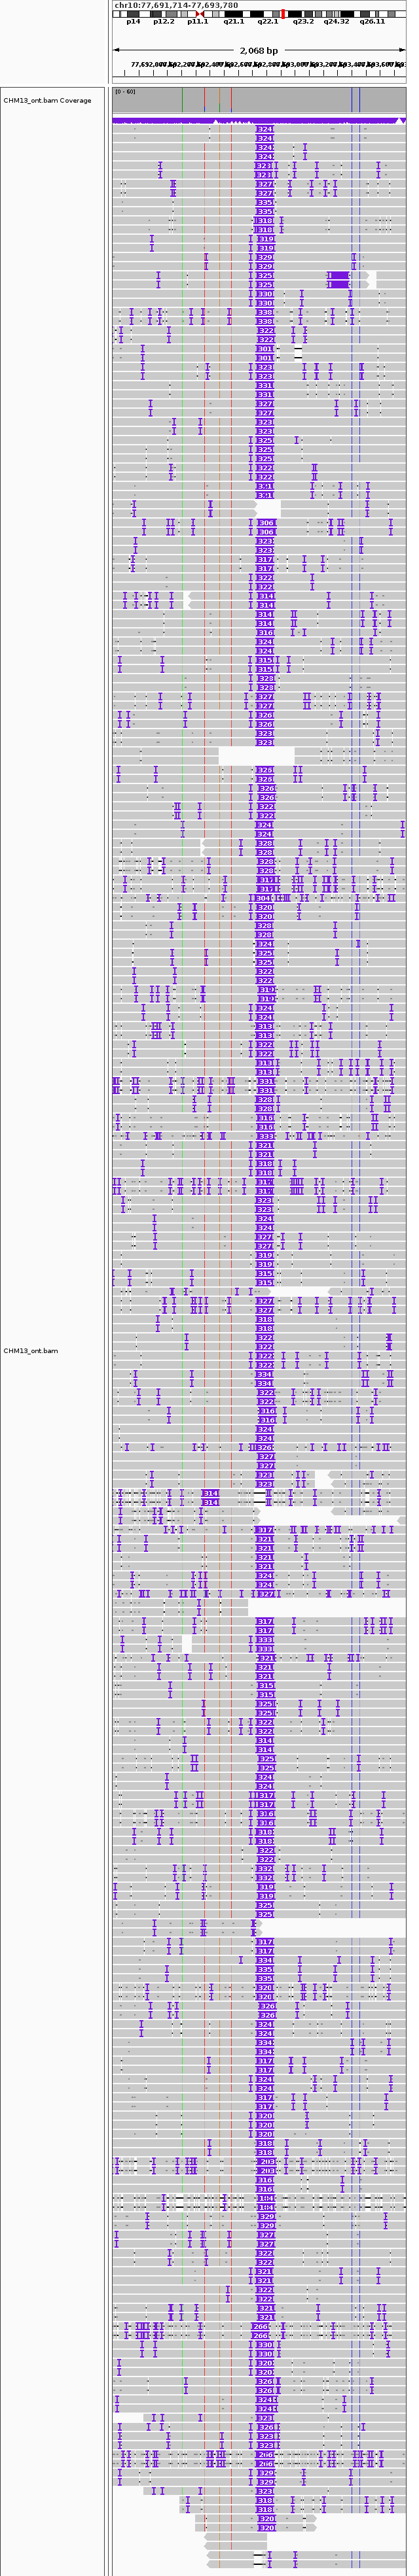The width and height of the screenshot is (419, 2576).
Task: Click the q26.11 cytoband label
Action: coord(372,22)
